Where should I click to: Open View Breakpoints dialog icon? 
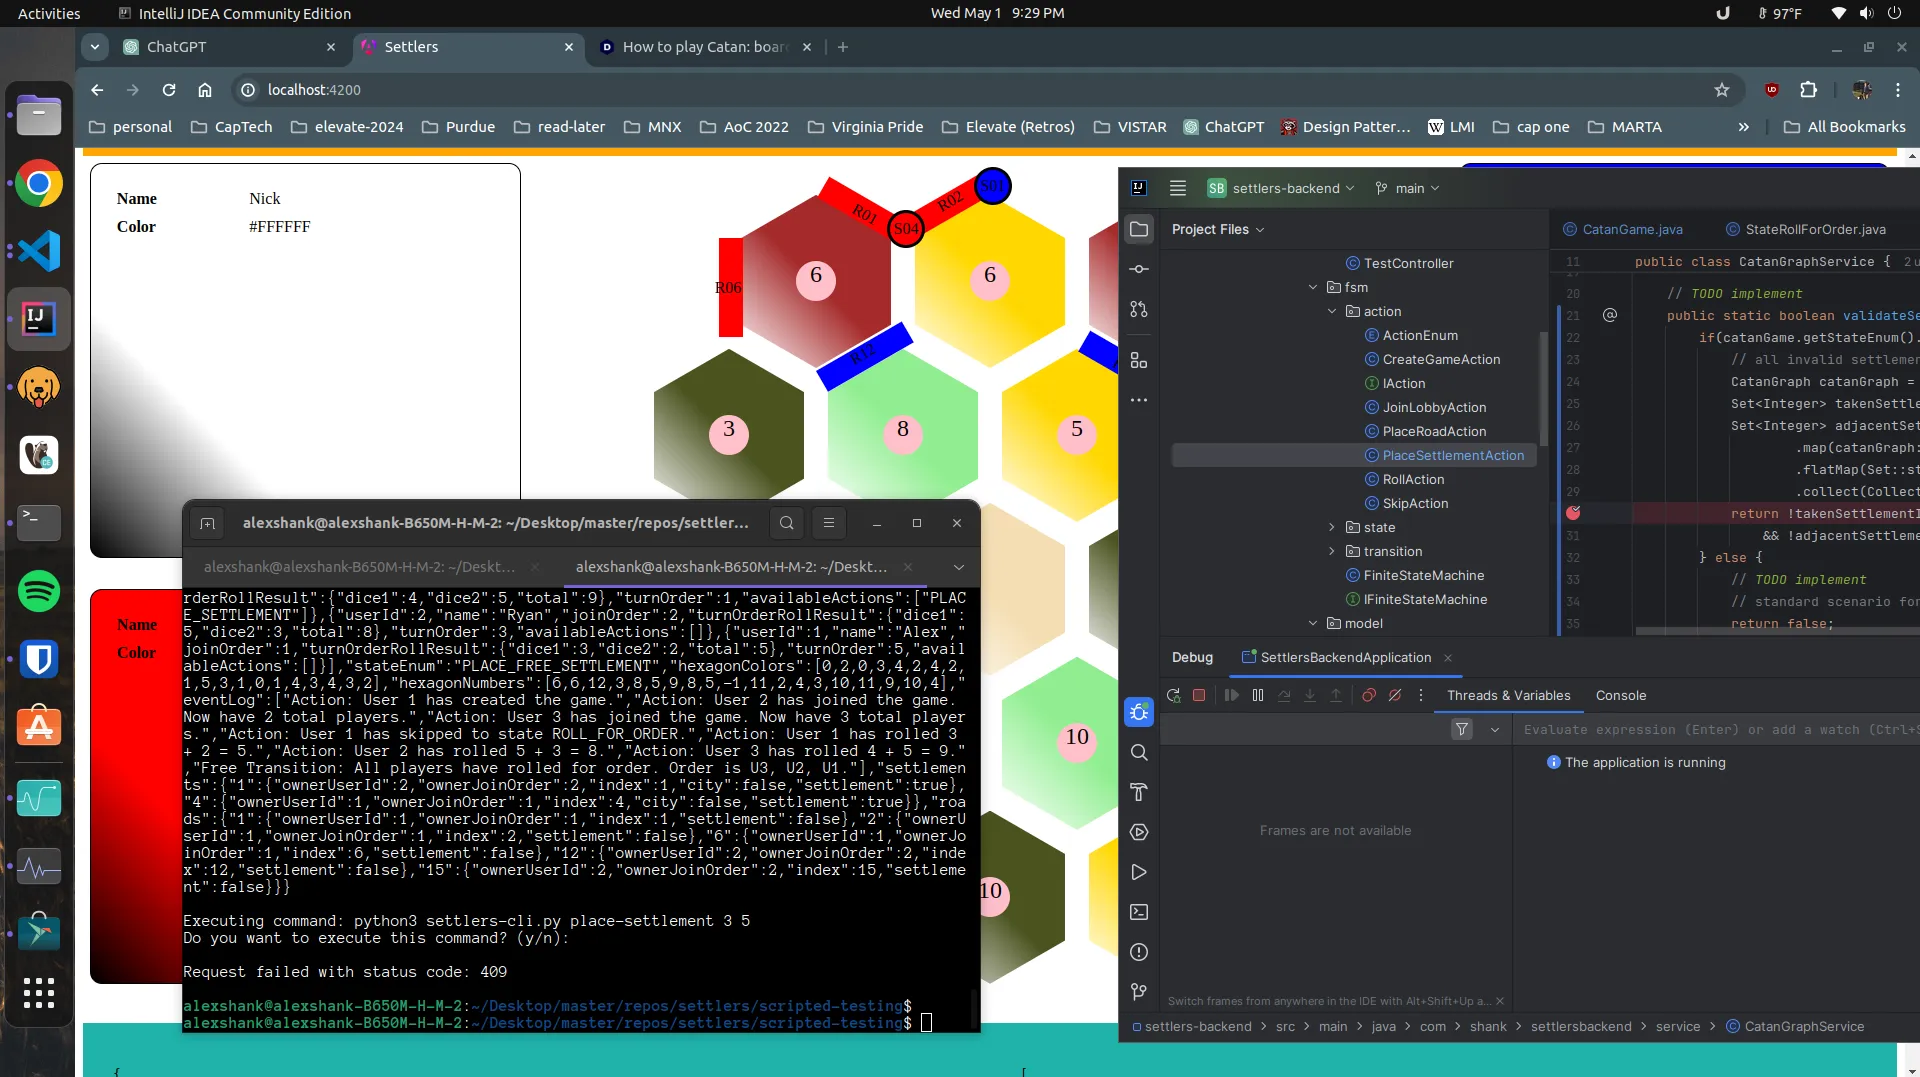point(1369,696)
